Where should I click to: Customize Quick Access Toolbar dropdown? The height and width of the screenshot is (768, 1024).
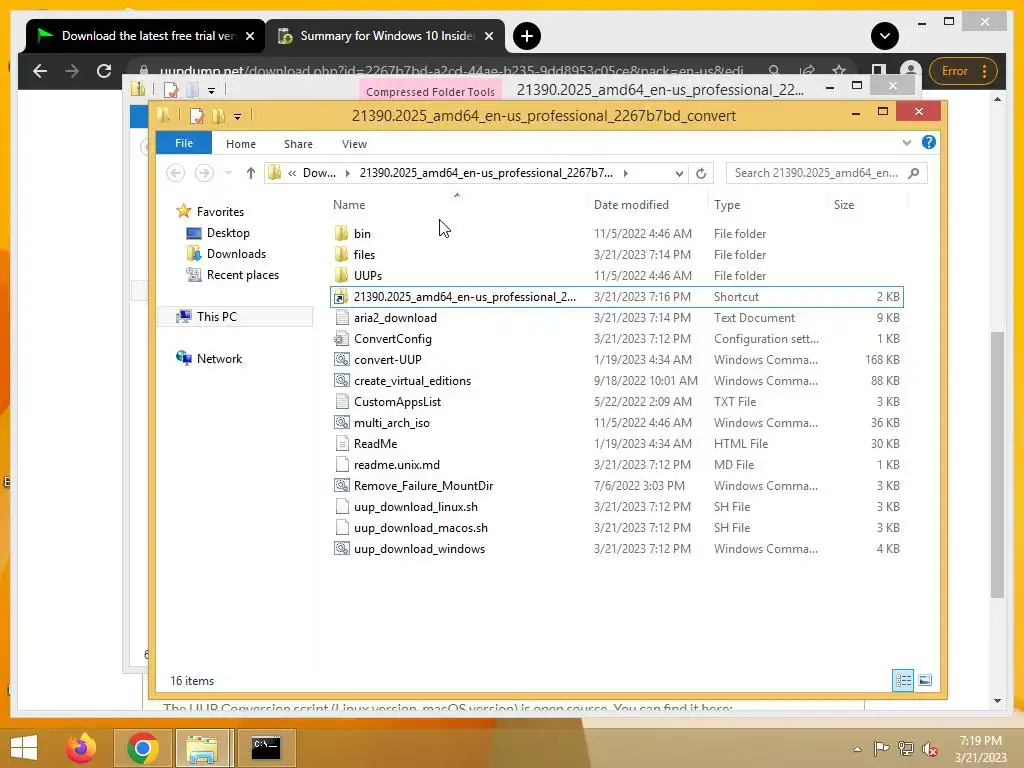tap(237, 117)
